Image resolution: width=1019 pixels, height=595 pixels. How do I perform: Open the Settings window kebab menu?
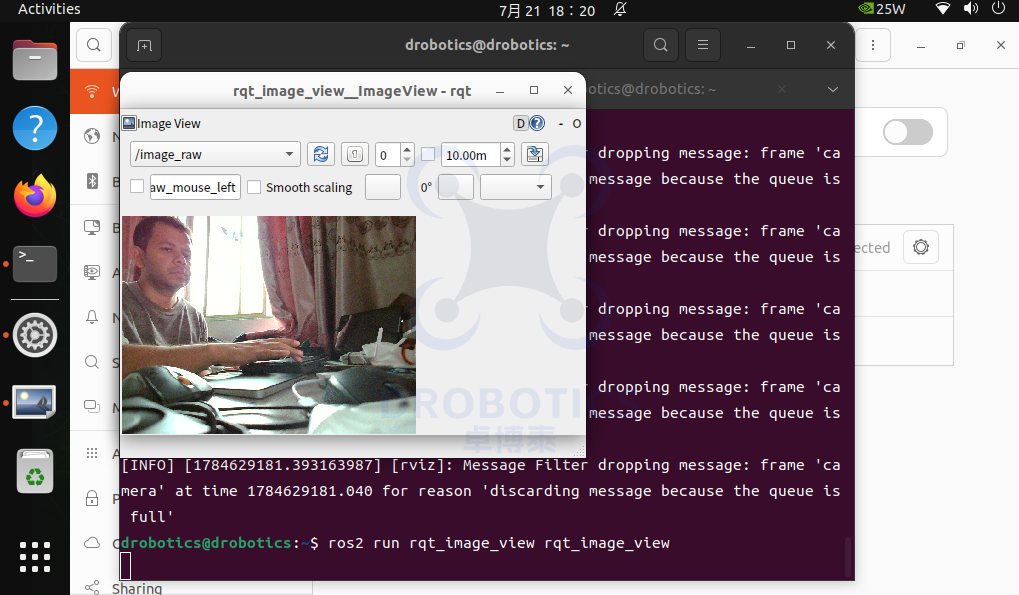coord(873,45)
